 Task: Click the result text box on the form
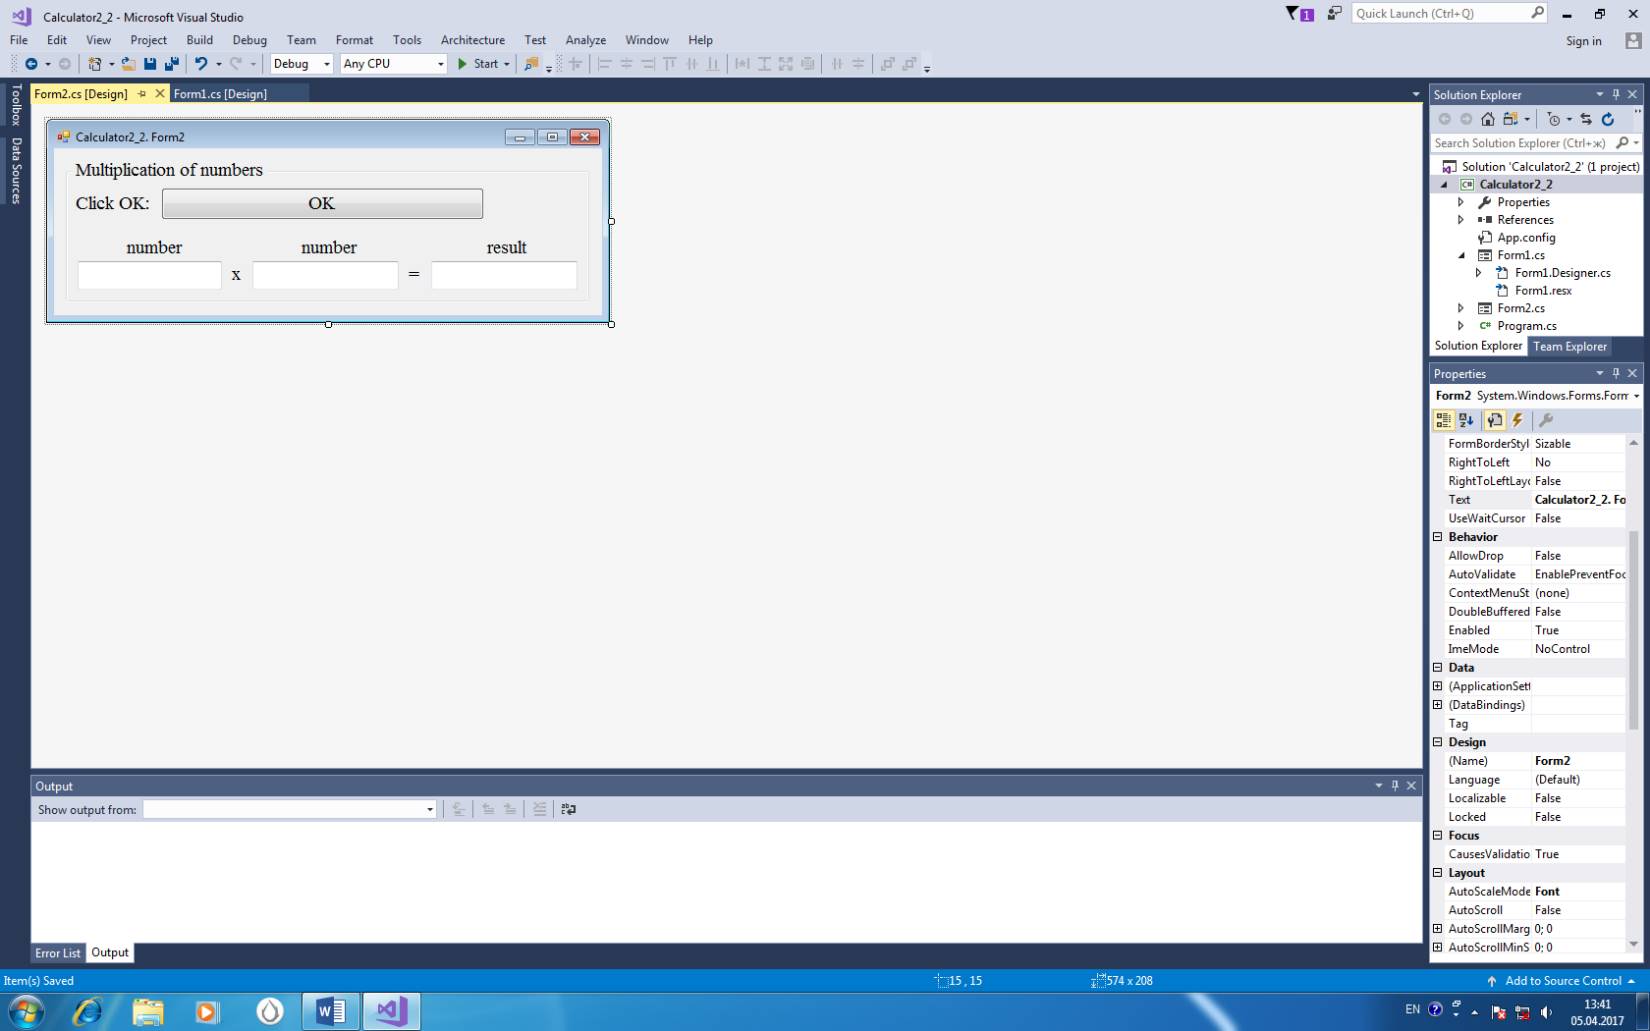(x=504, y=275)
